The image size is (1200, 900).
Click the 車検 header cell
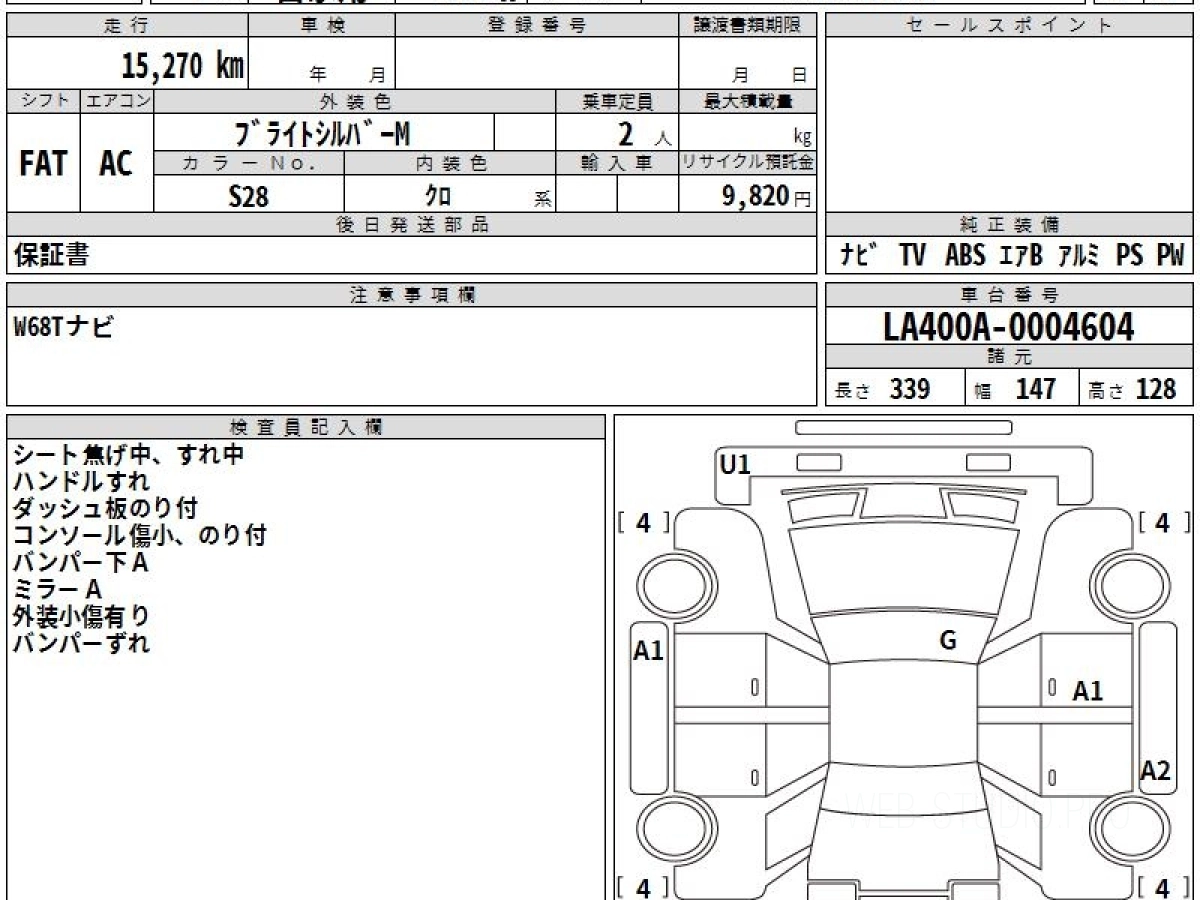tap(322, 26)
